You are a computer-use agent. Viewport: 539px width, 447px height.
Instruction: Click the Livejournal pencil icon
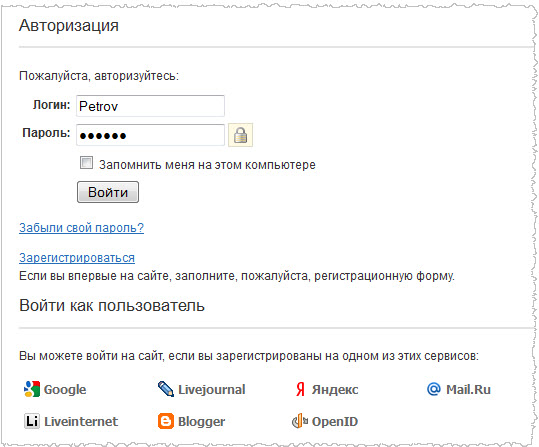click(x=166, y=389)
